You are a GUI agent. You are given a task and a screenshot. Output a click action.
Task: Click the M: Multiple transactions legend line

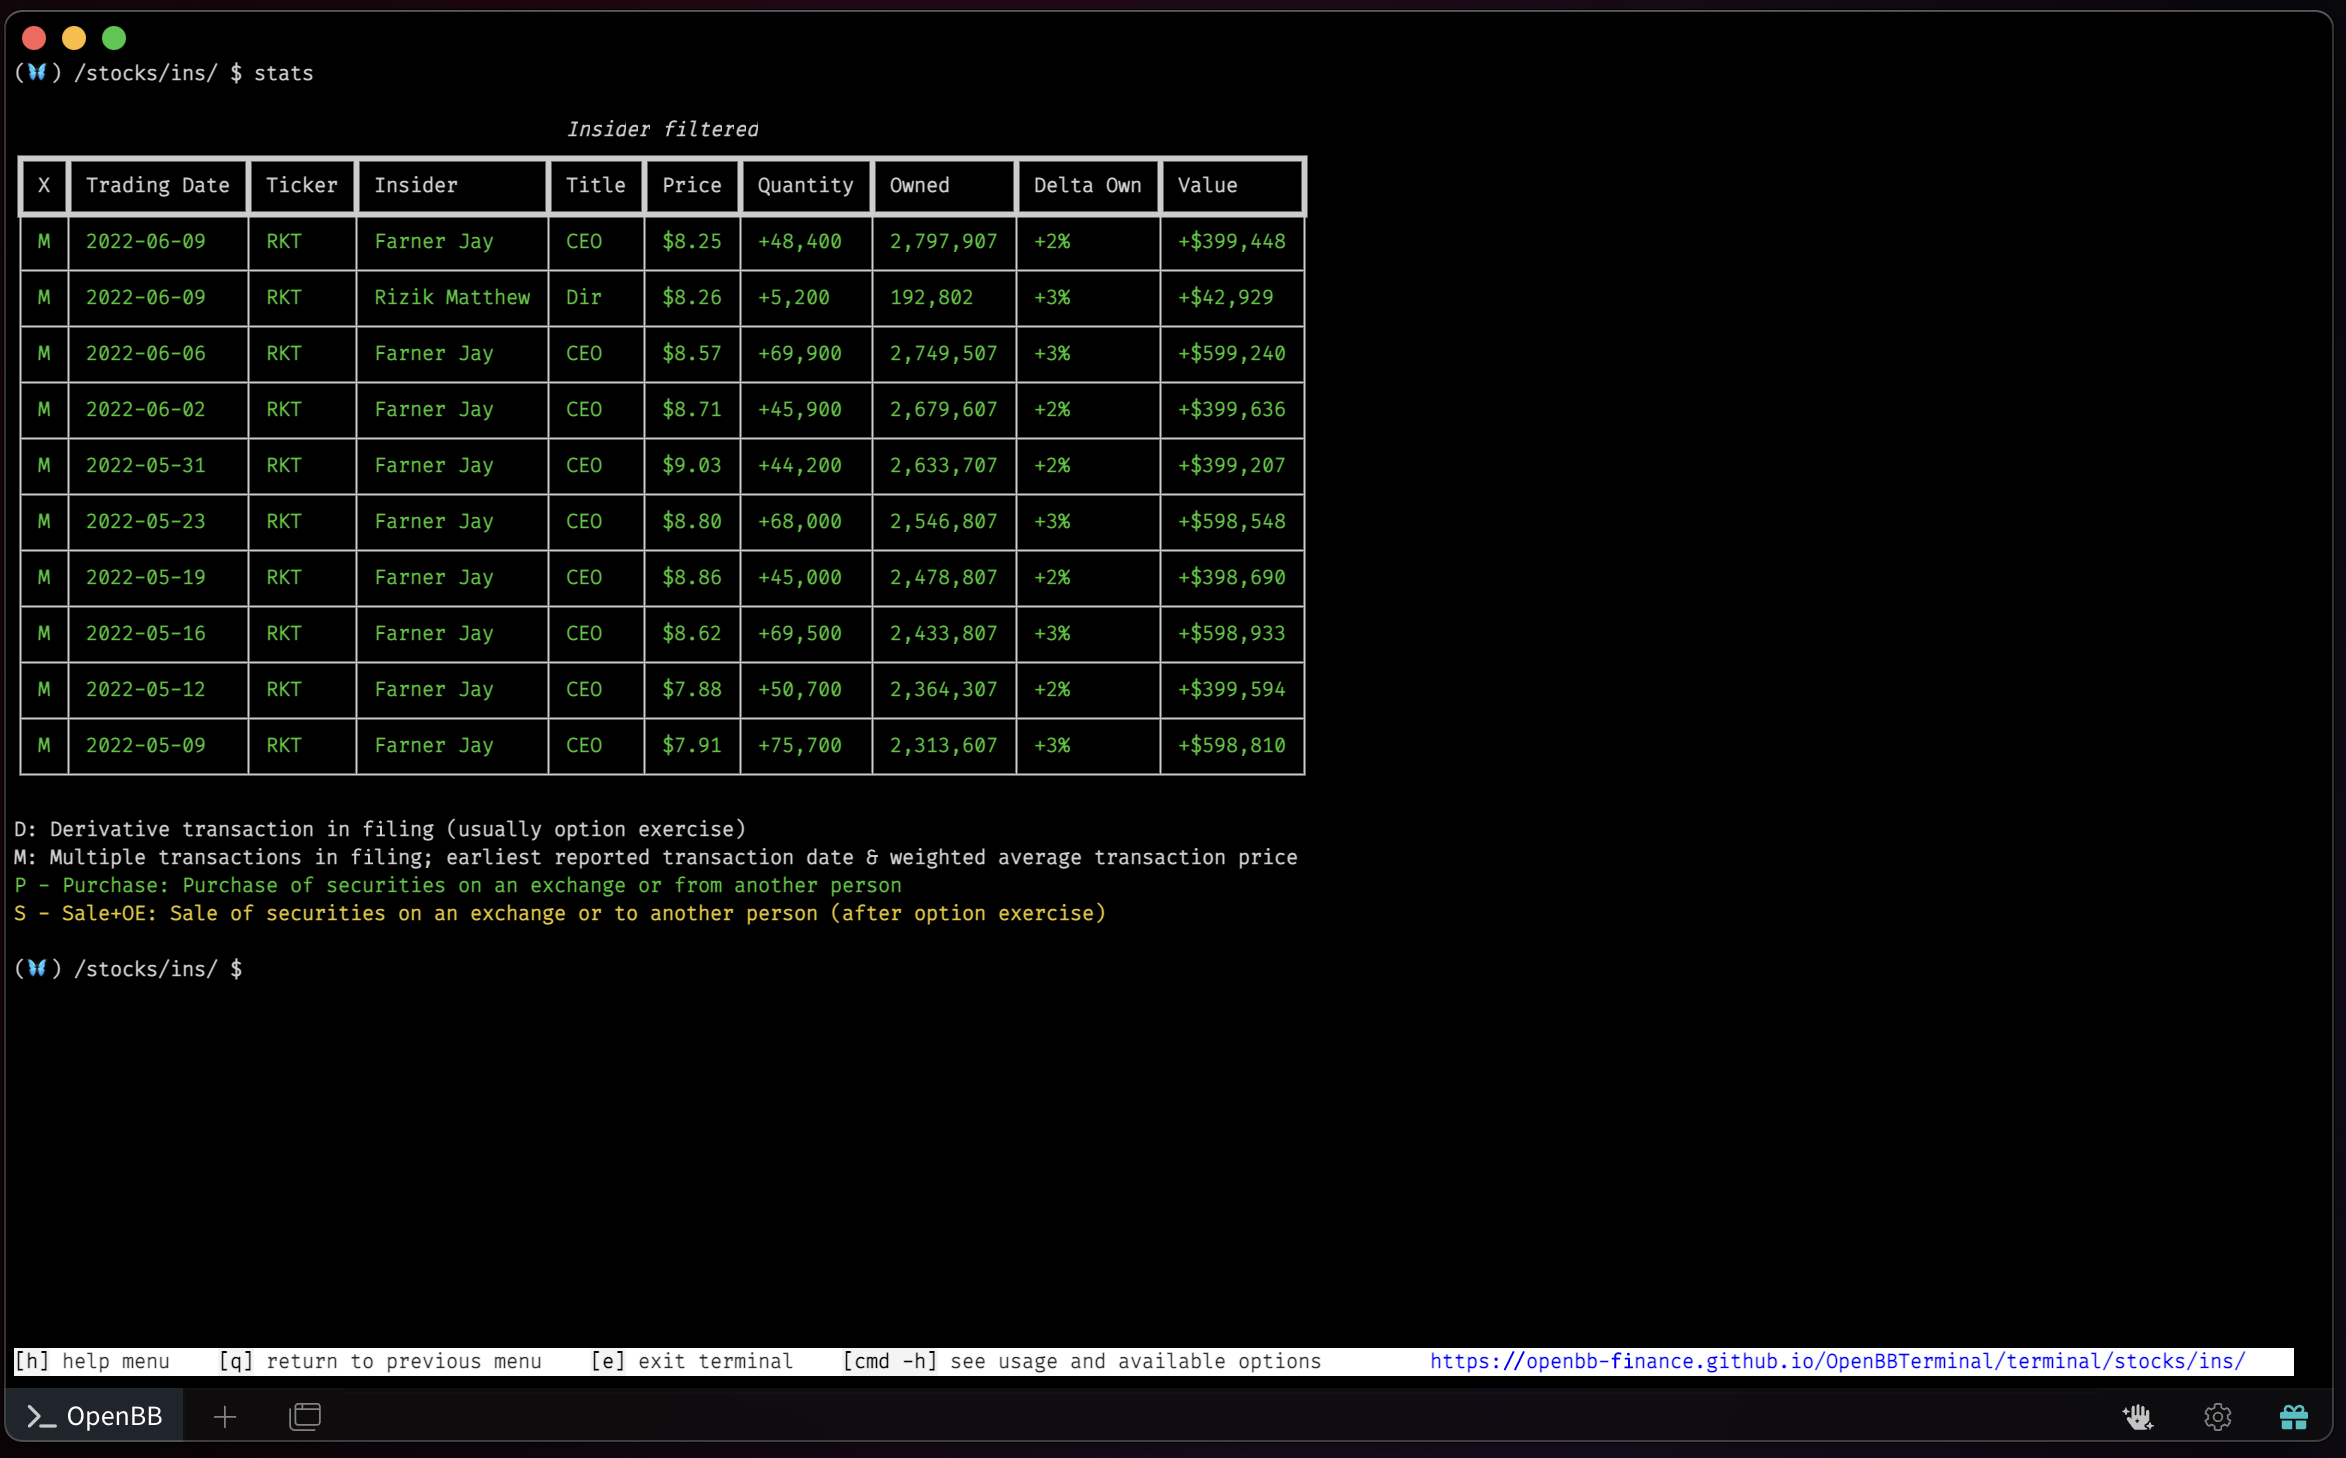click(x=656, y=857)
